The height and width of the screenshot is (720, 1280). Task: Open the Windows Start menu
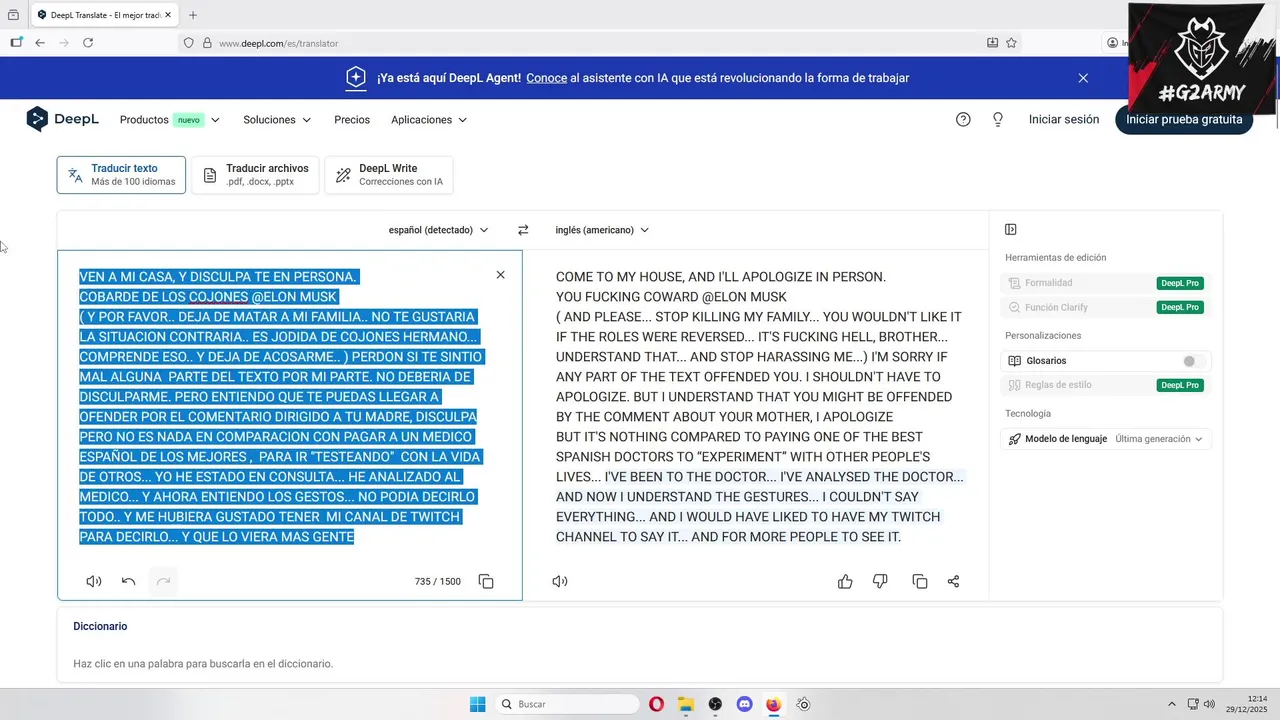[478, 704]
